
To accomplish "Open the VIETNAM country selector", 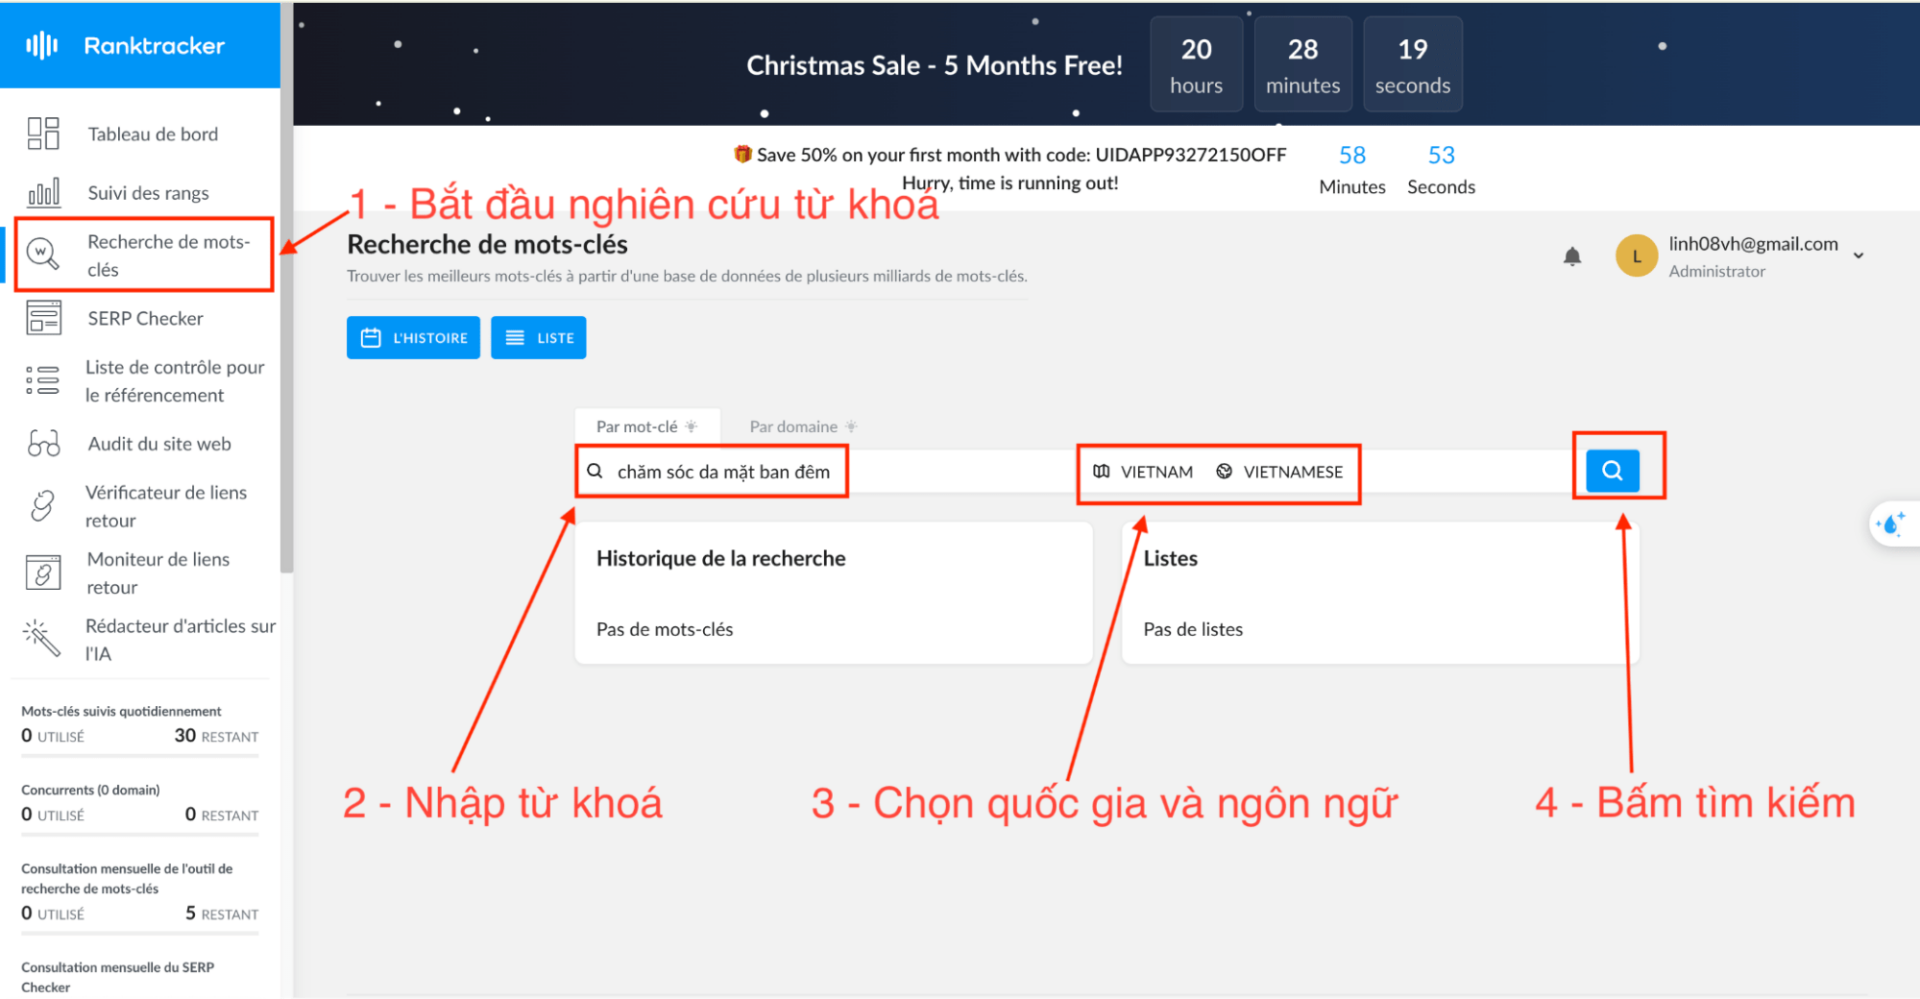I will click(1143, 471).
